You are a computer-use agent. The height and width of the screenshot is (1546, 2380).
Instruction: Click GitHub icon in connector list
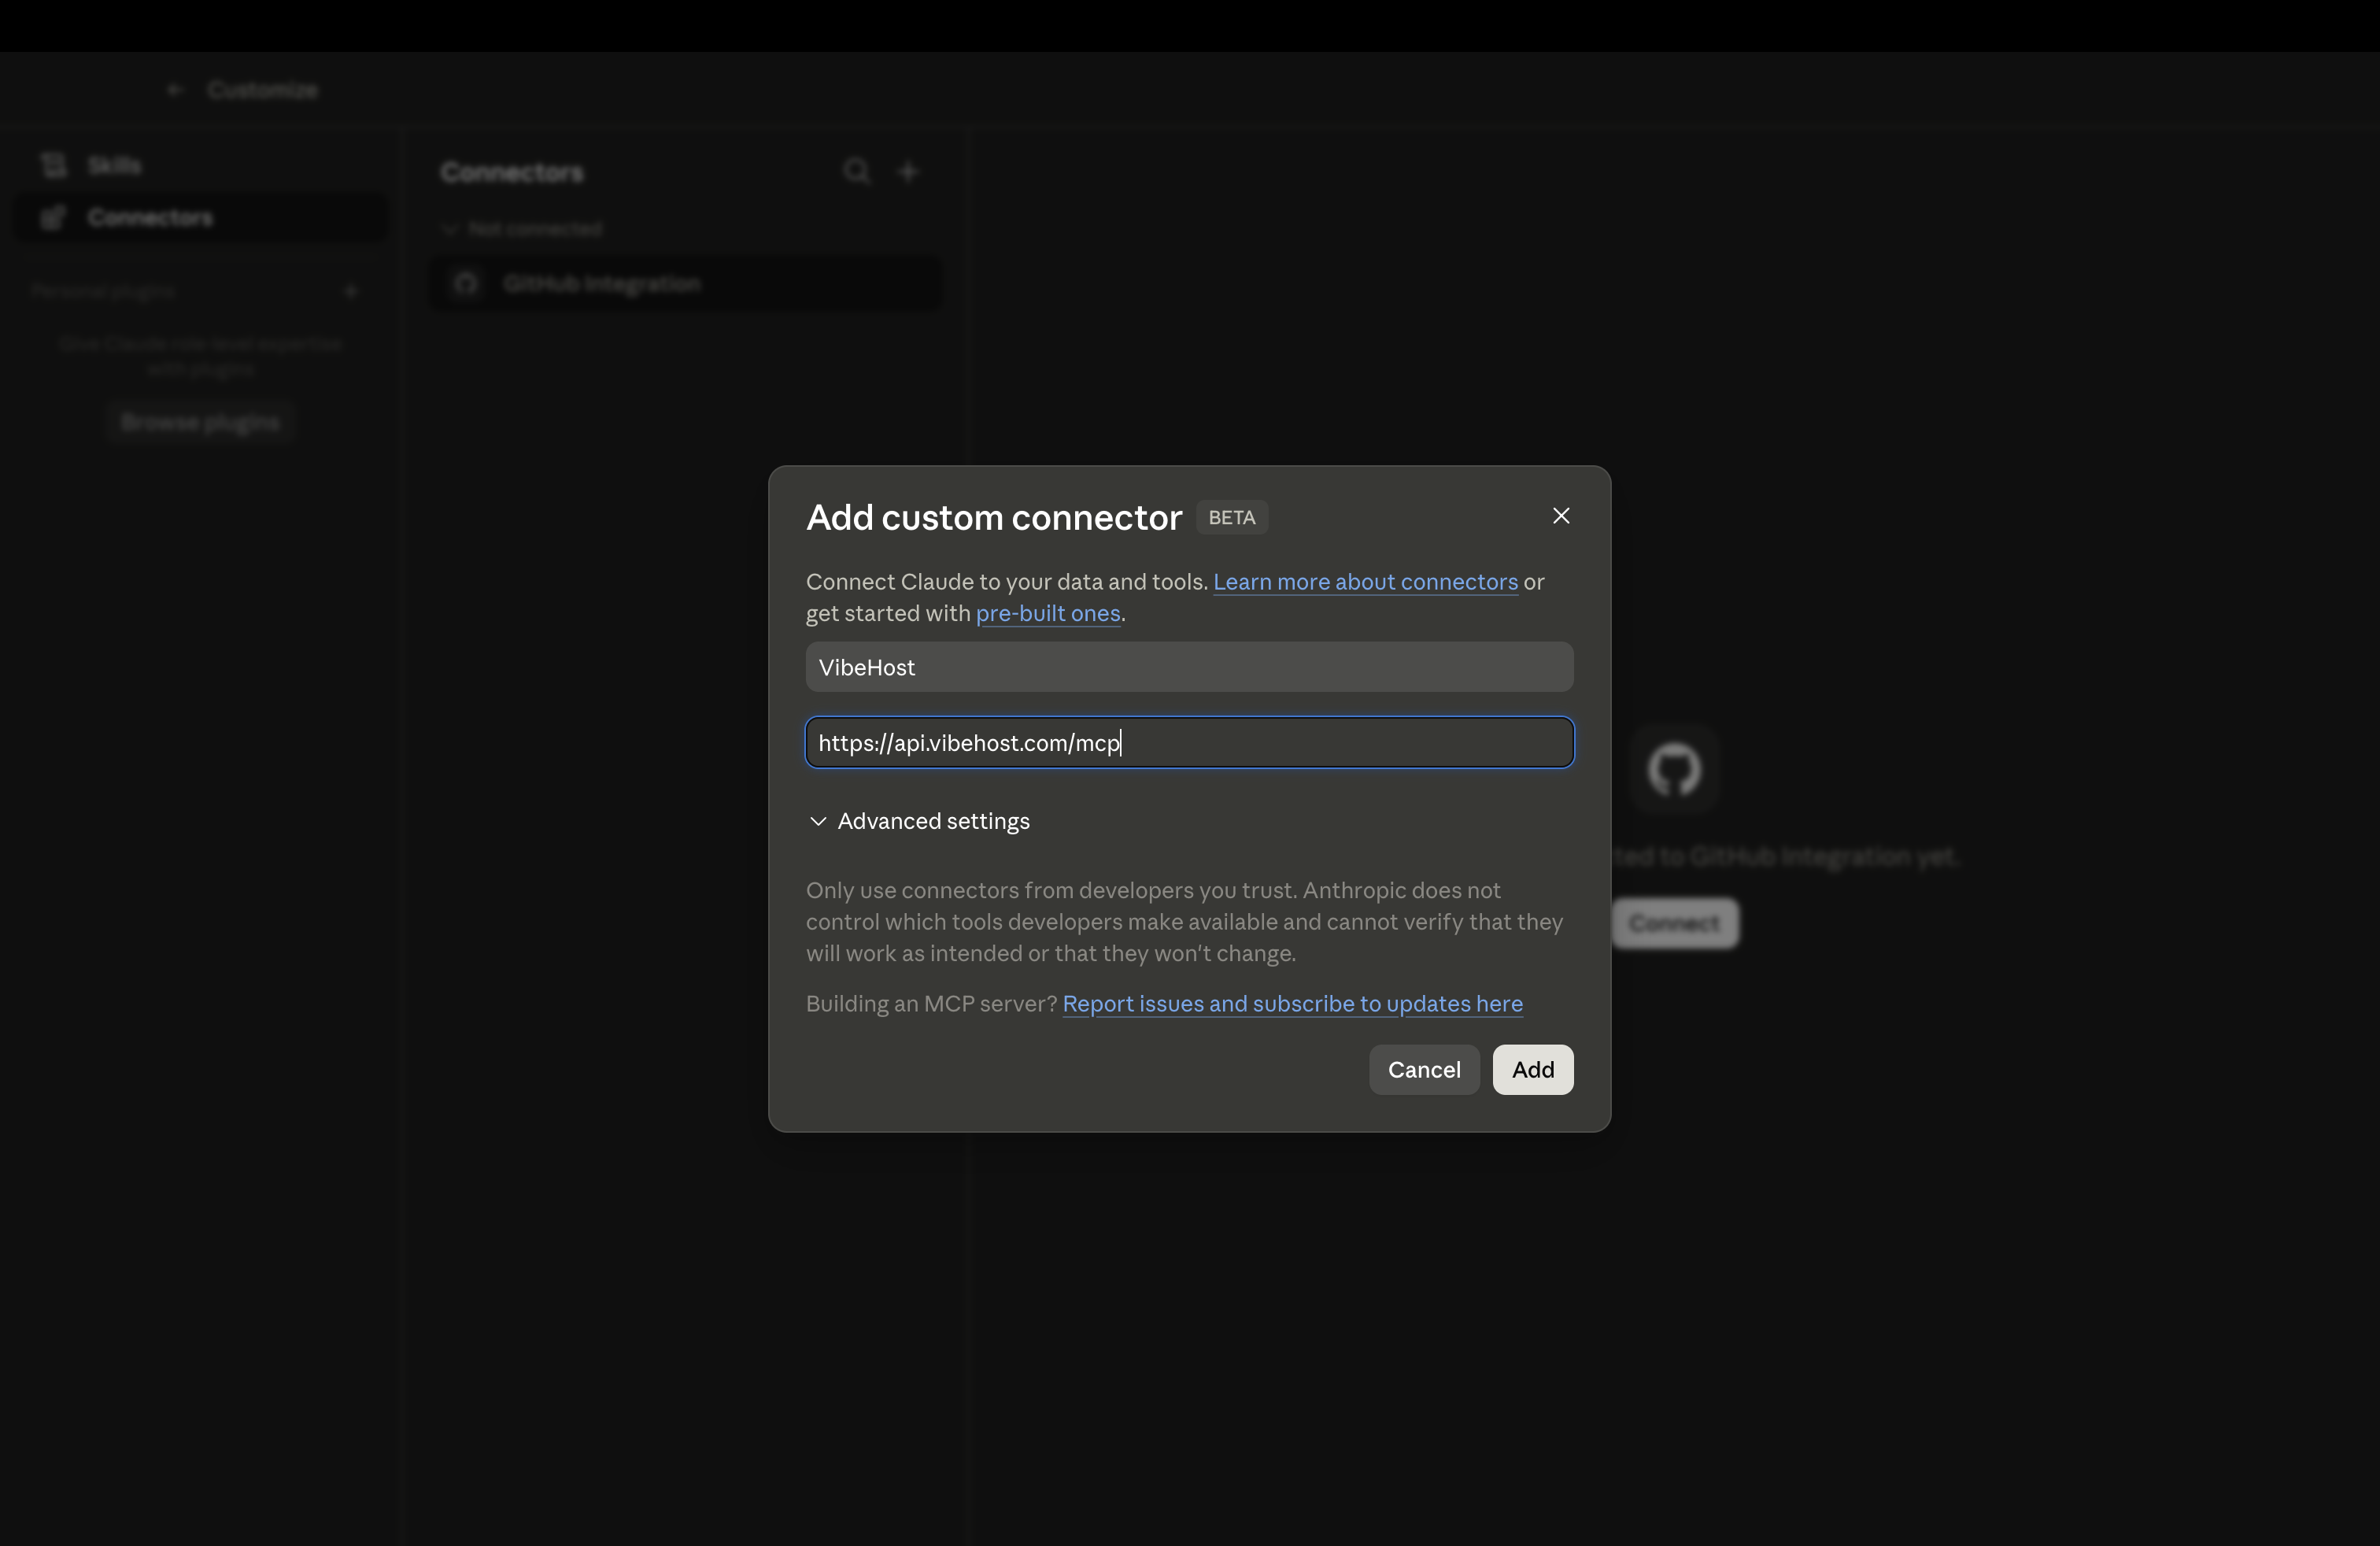pos(466,284)
